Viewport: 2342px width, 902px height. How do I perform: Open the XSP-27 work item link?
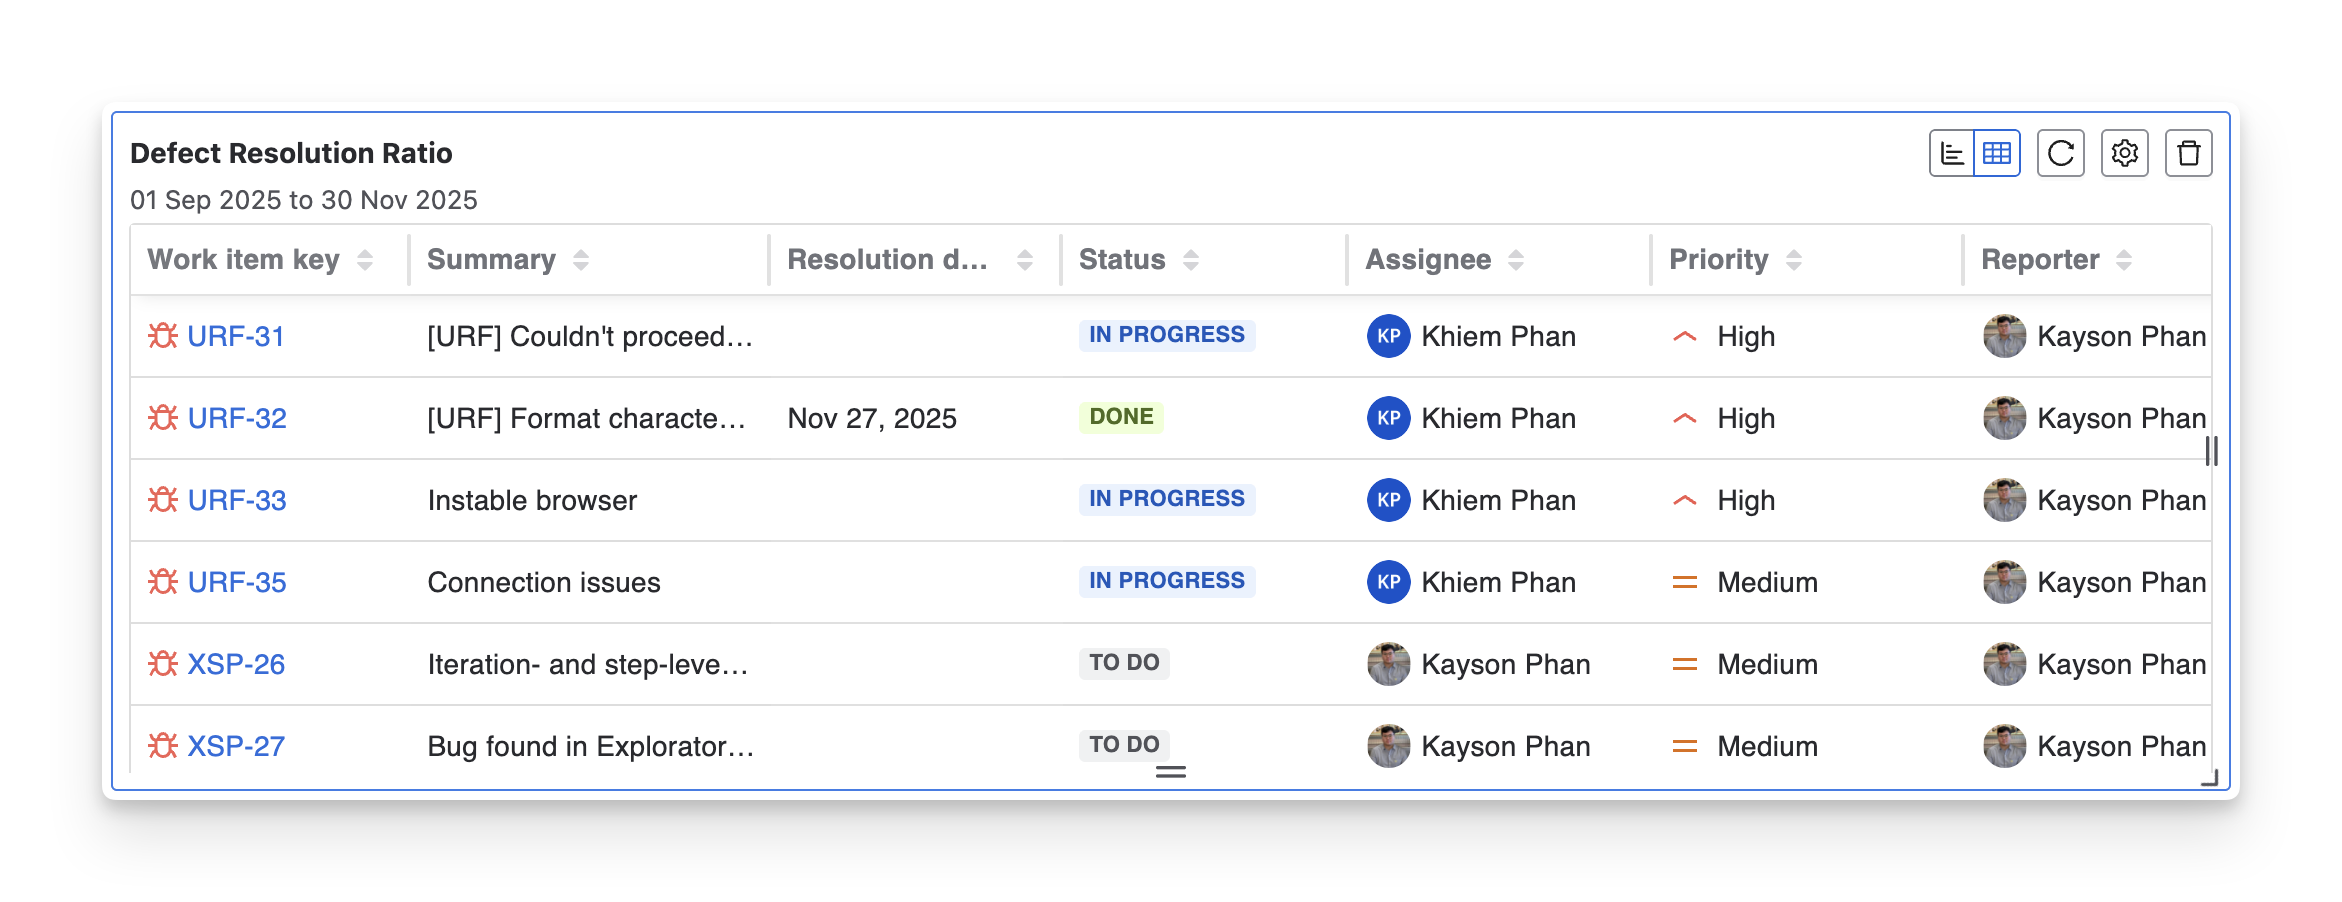[x=236, y=746]
